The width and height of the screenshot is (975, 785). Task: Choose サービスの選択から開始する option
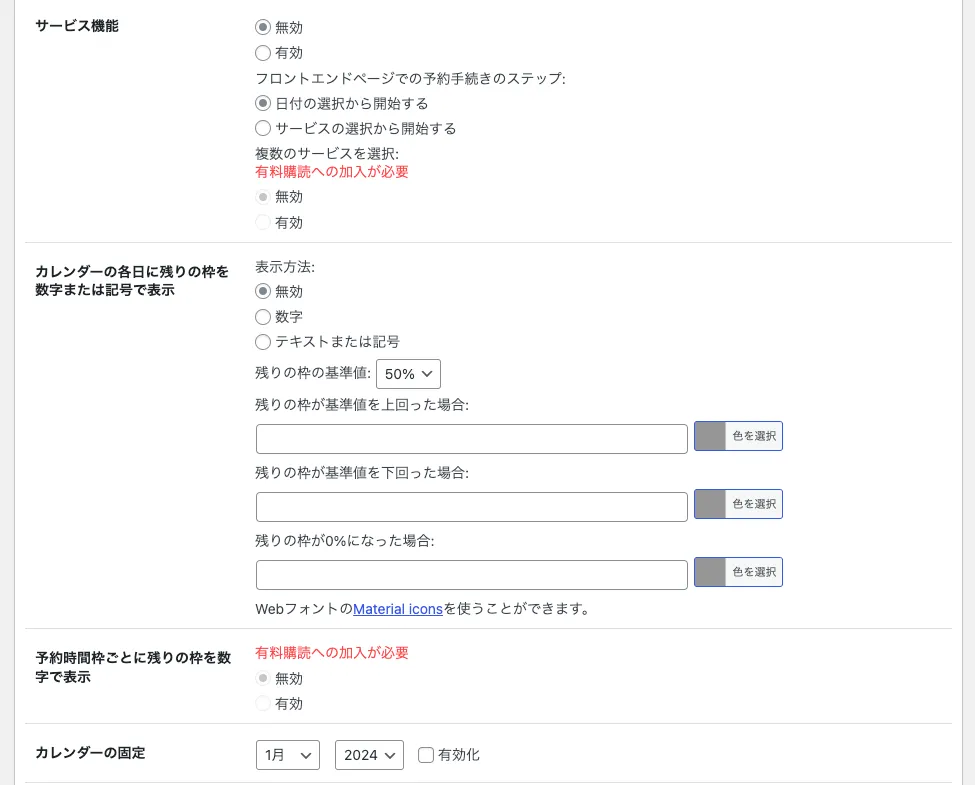point(263,128)
